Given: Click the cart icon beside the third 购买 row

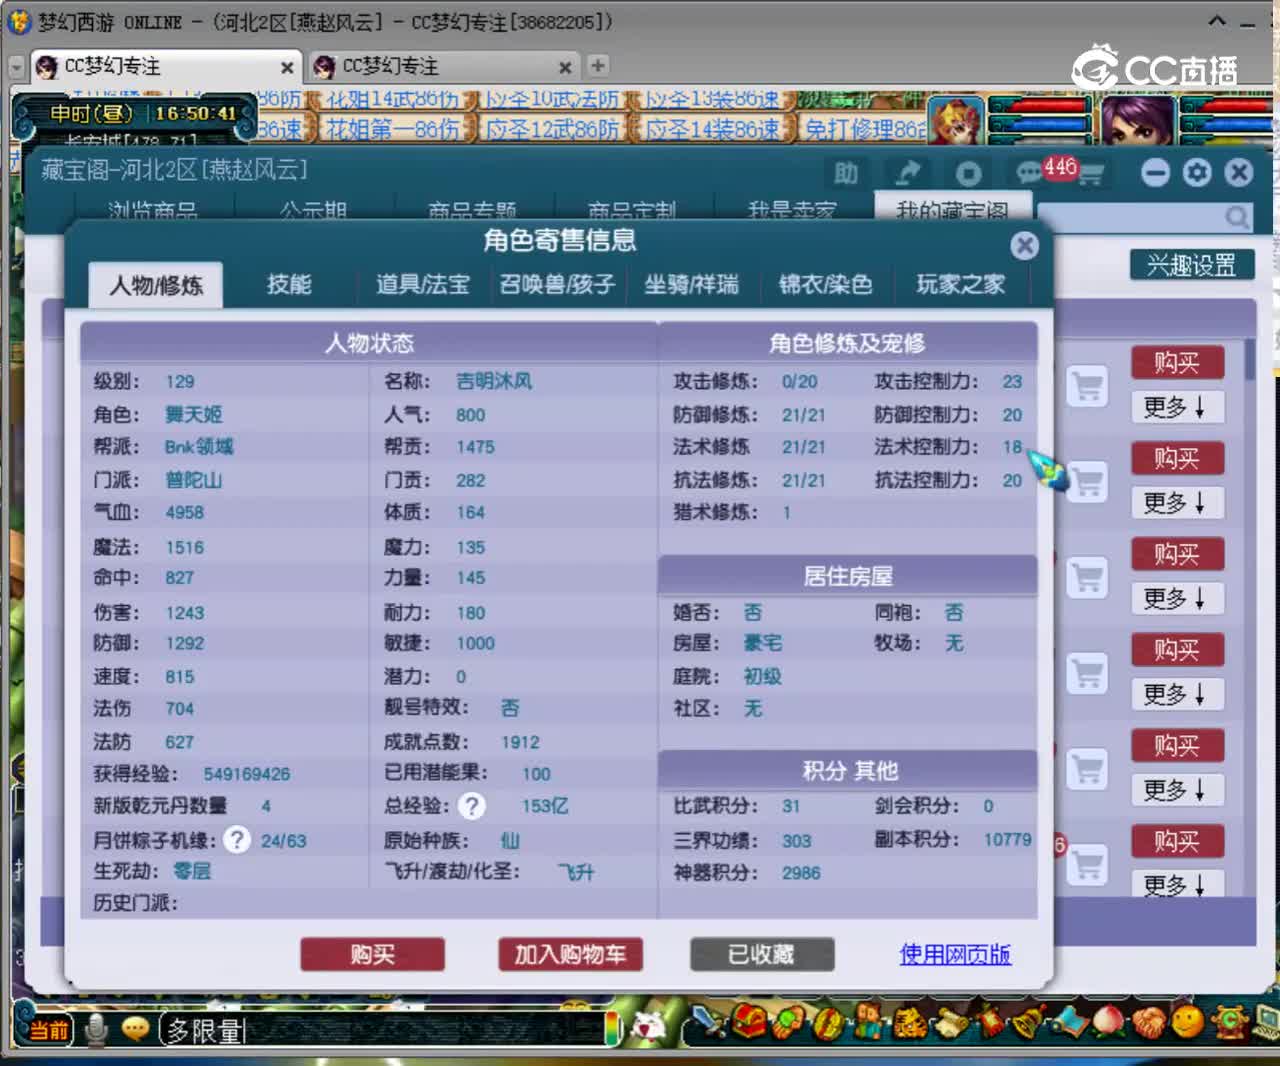Looking at the screenshot, I should tap(1087, 578).
